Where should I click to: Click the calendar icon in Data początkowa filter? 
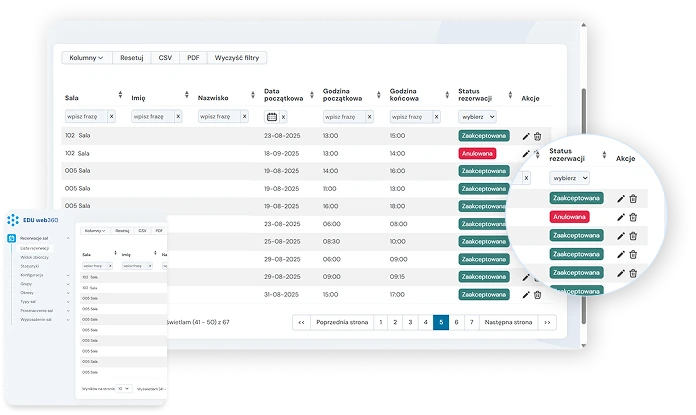click(270, 117)
